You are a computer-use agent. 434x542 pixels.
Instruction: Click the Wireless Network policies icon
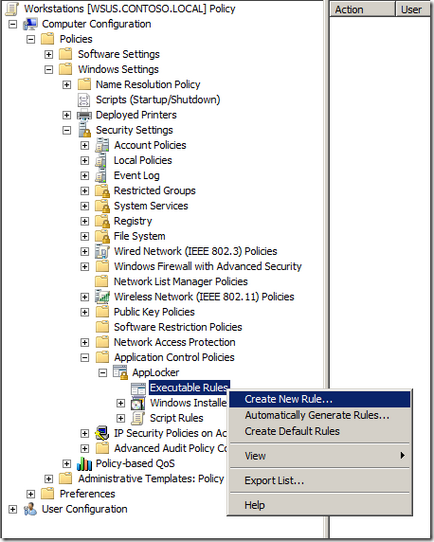click(102, 297)
